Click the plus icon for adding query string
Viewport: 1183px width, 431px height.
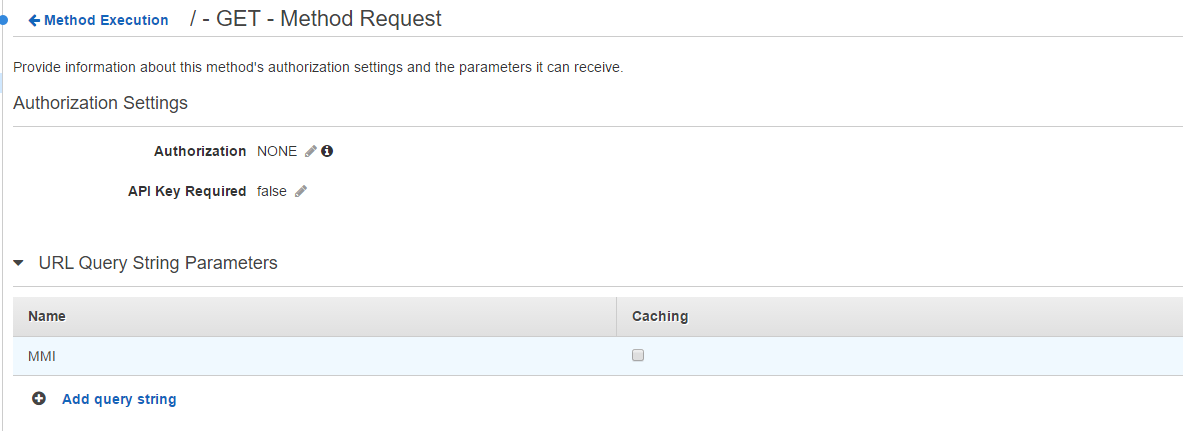(39, 398)
